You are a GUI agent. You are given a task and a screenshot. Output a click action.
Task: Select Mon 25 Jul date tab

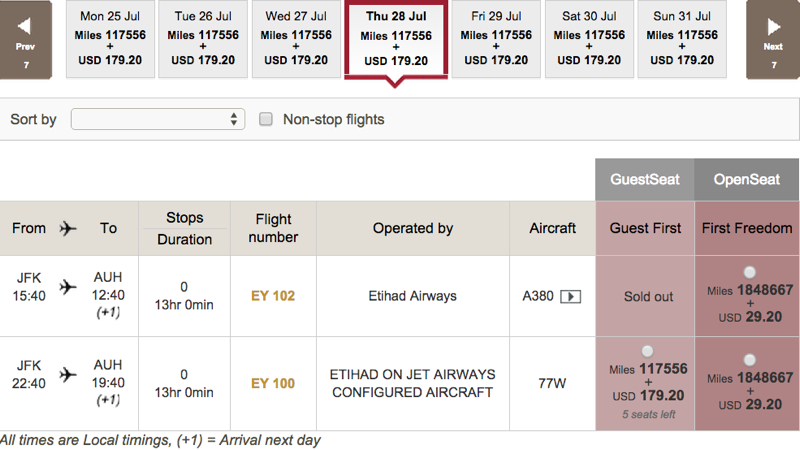click(x=110, y=39)
